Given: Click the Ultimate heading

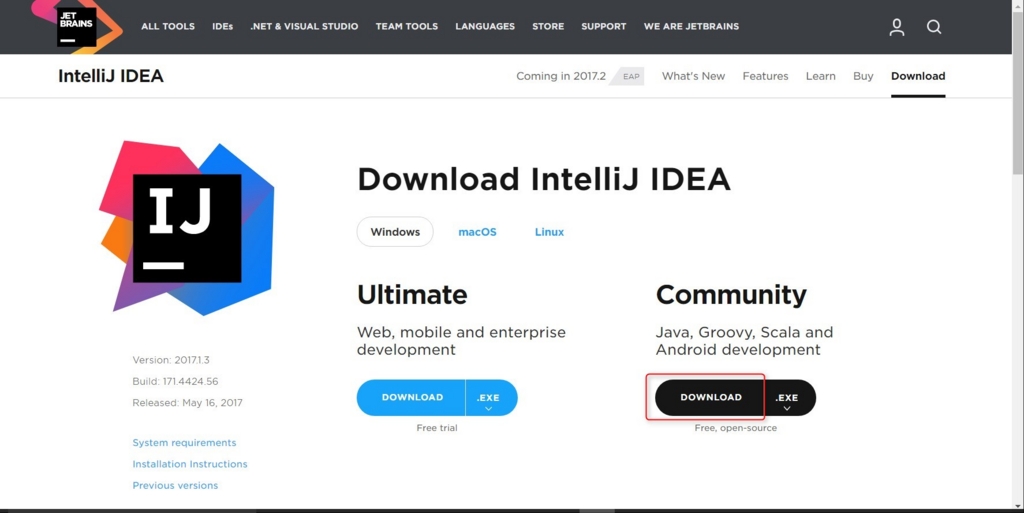Looking at the screenshot, I should (412, 295).
